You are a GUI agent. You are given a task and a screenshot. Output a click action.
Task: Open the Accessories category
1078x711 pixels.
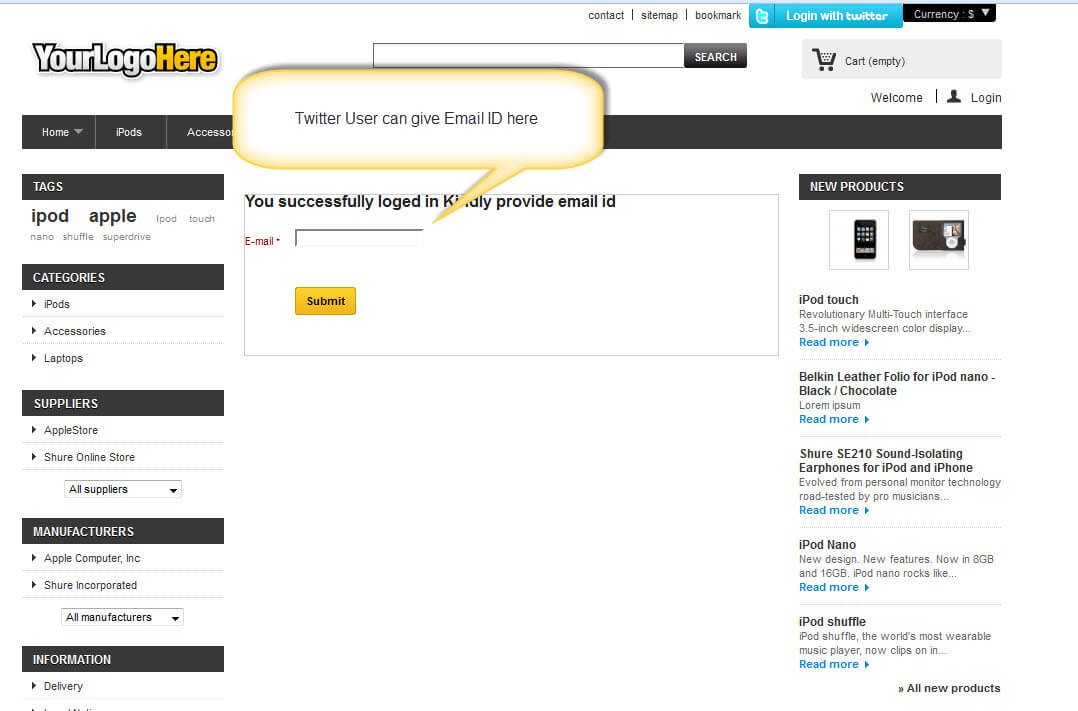point(75,331)
